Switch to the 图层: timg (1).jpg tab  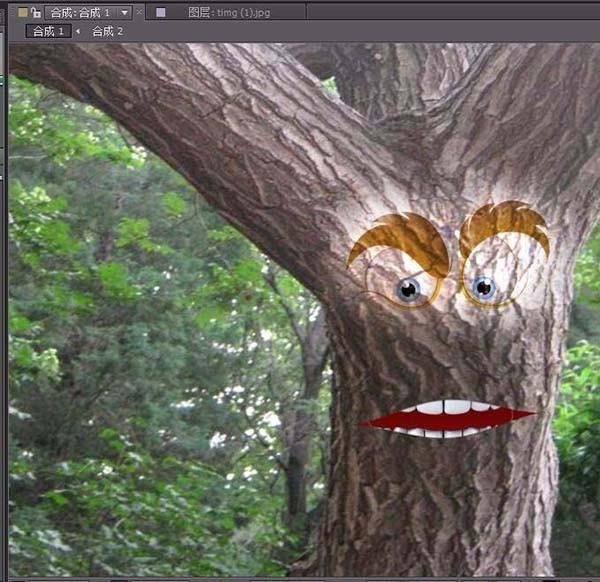click(x=229, y=12)
